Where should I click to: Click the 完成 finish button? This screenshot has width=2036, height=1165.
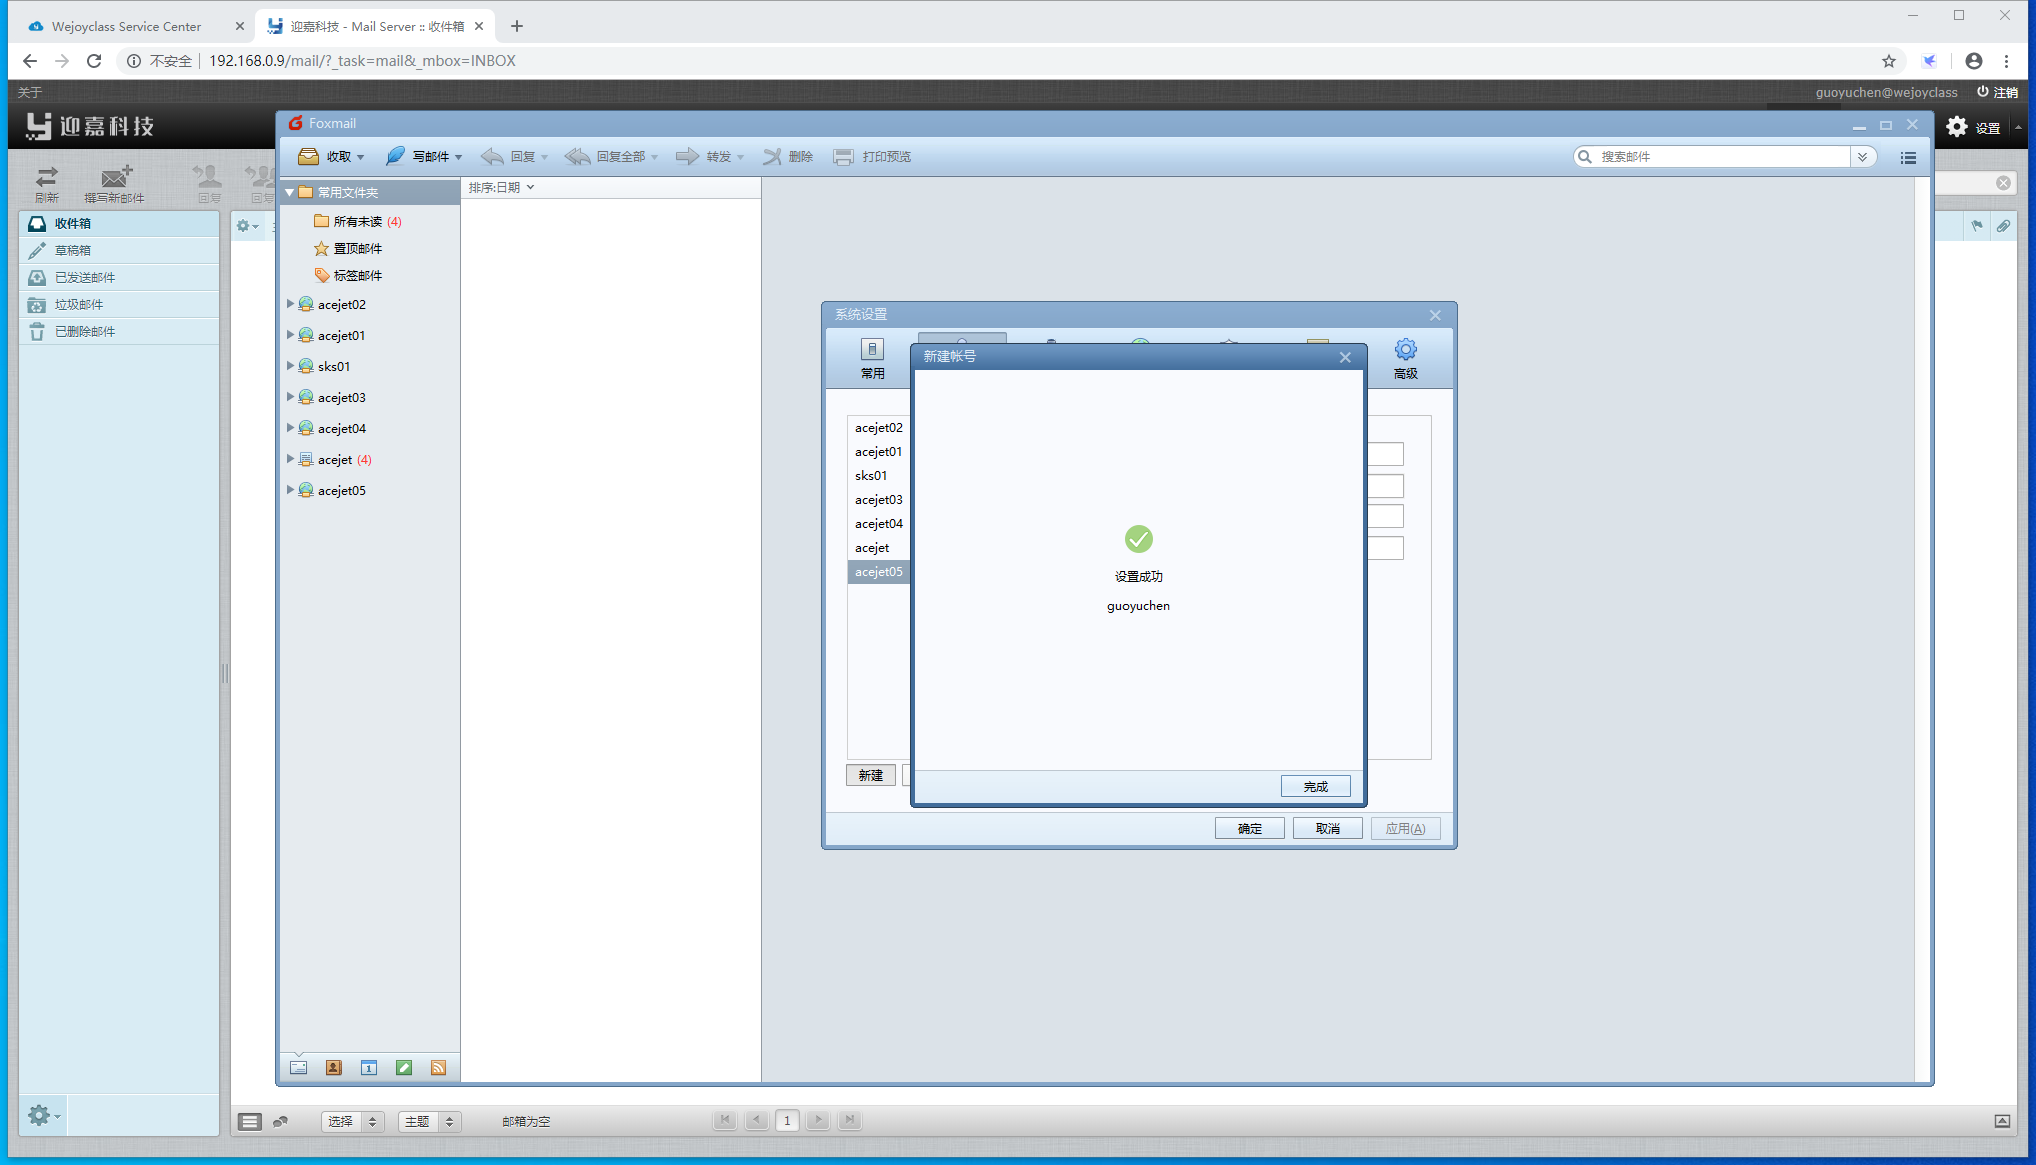tap(1315, 787)
